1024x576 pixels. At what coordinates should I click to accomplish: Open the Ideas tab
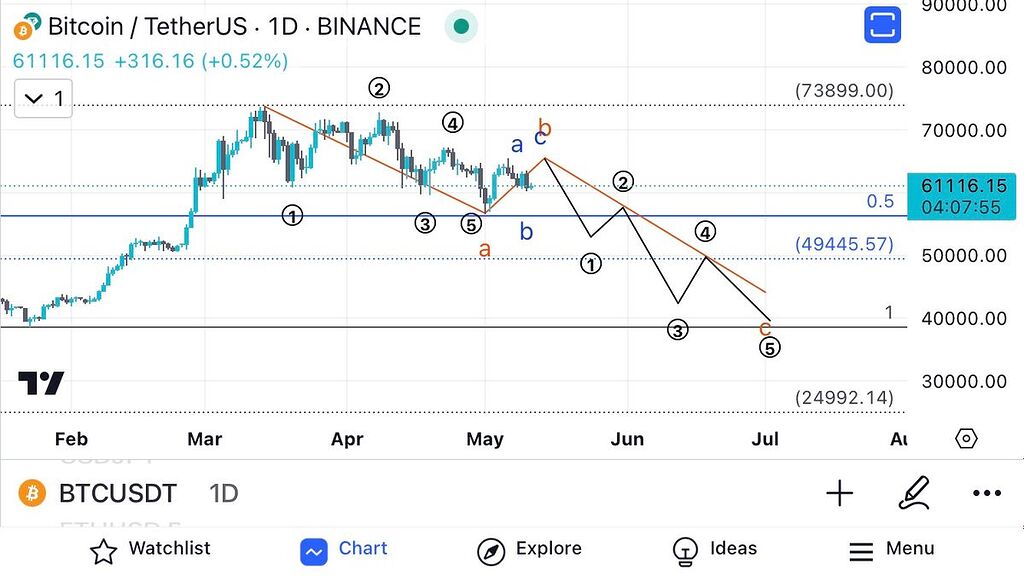(x=715, y=549)
